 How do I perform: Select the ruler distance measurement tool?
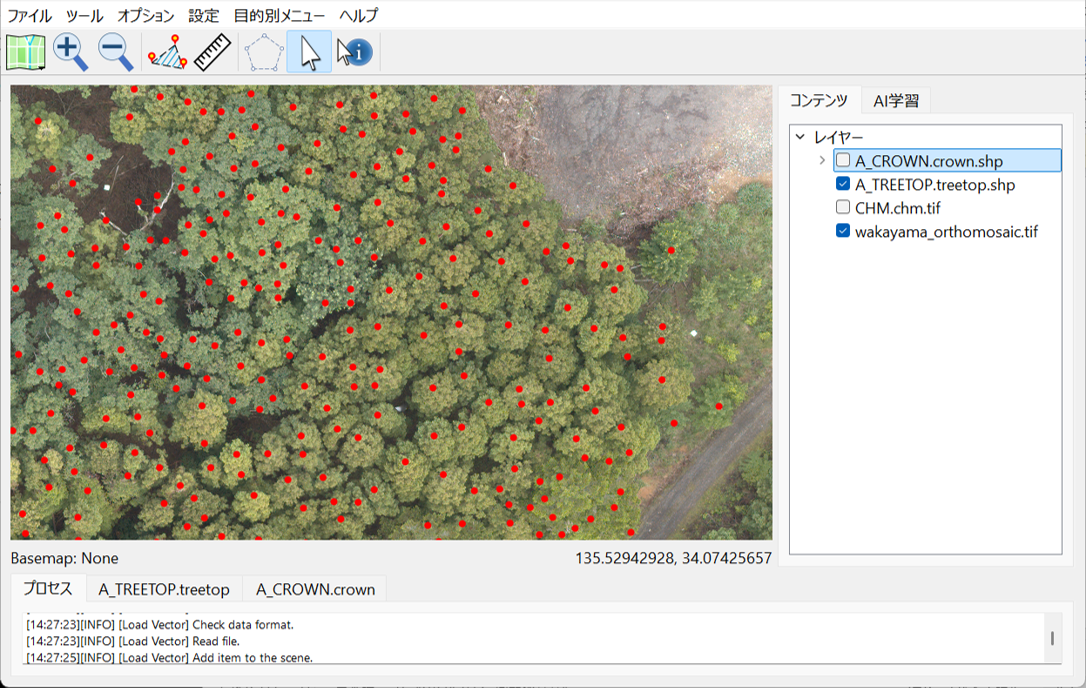click(212, 52)
